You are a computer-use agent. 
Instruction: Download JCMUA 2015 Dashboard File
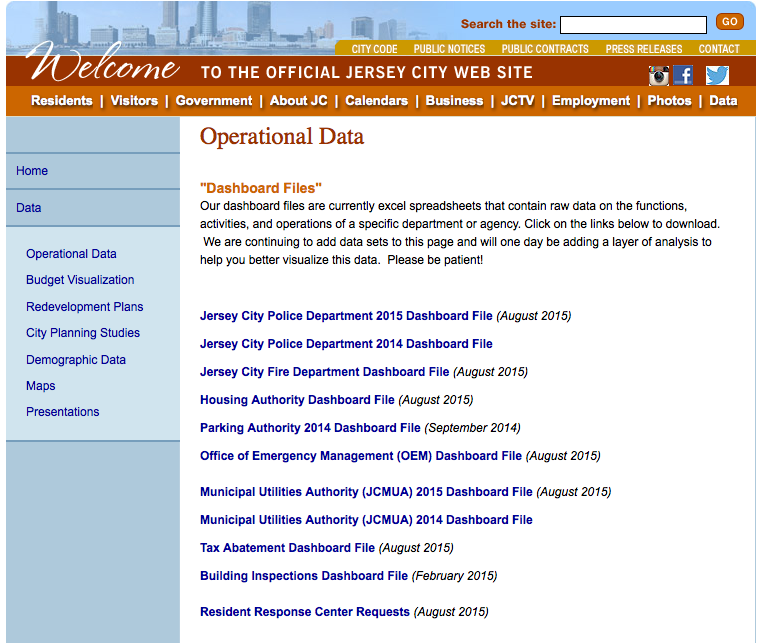[x=366, y=491]
